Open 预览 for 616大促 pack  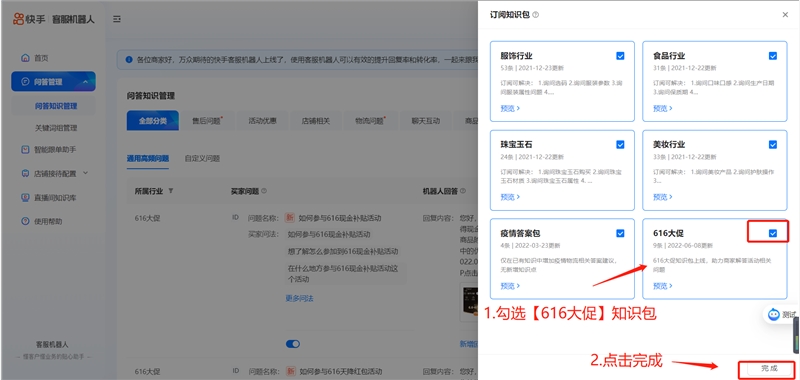point(663,286)
